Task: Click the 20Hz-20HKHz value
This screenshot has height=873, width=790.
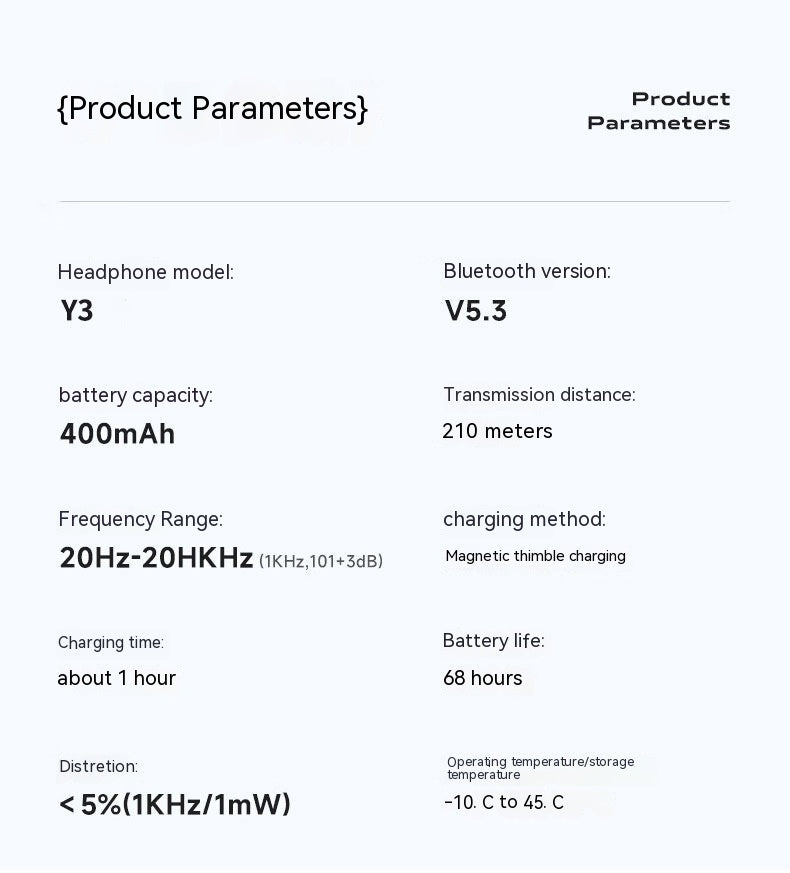Action: (x=156, y=558)
